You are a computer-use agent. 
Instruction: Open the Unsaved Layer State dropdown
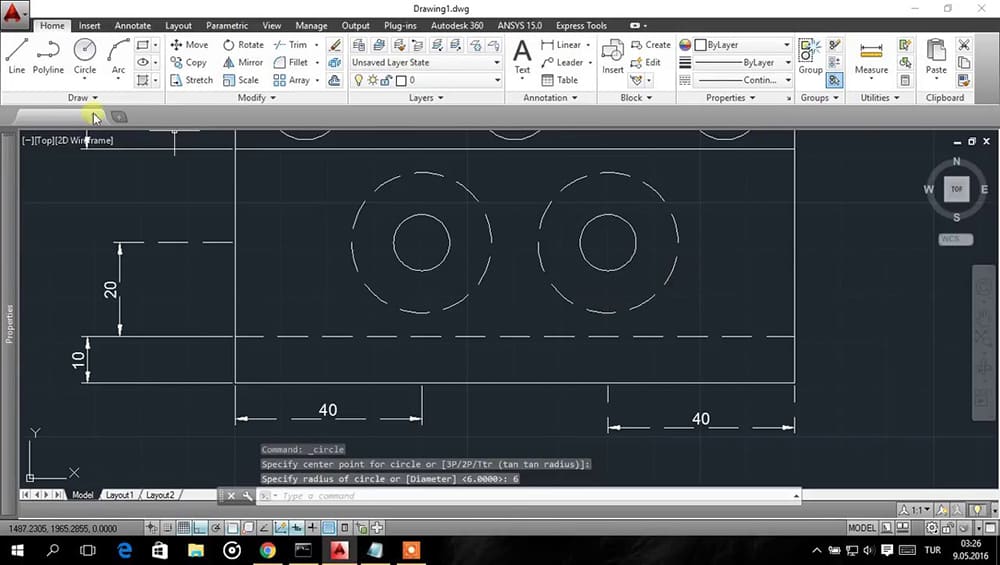(x=426, y=62)
